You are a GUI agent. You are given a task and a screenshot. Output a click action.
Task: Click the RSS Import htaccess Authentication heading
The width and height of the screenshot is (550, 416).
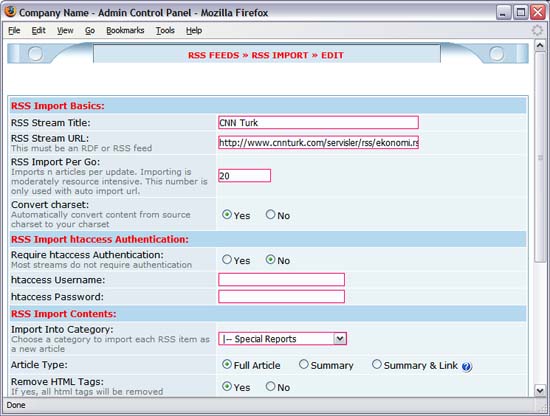point(100,240)
